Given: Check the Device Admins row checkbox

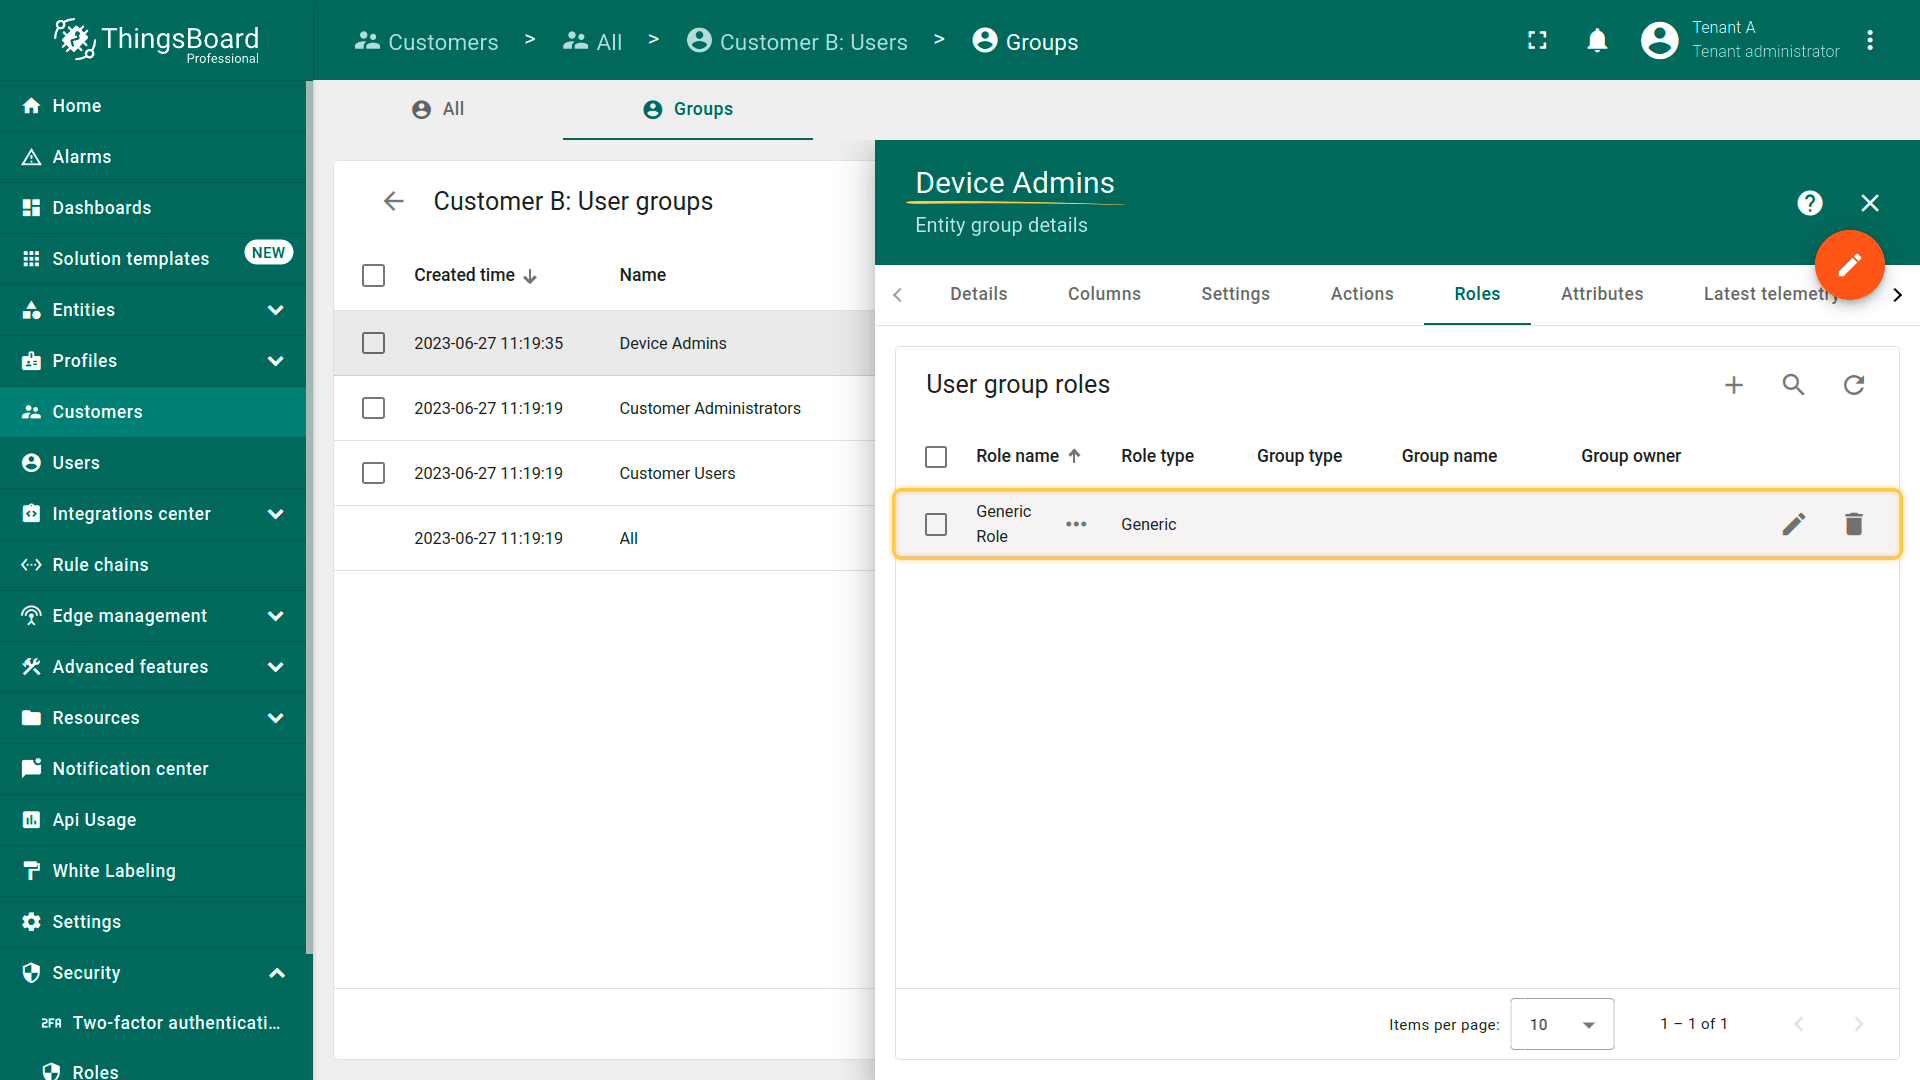Looking at the screenshot, I should (x=373, y=343).
